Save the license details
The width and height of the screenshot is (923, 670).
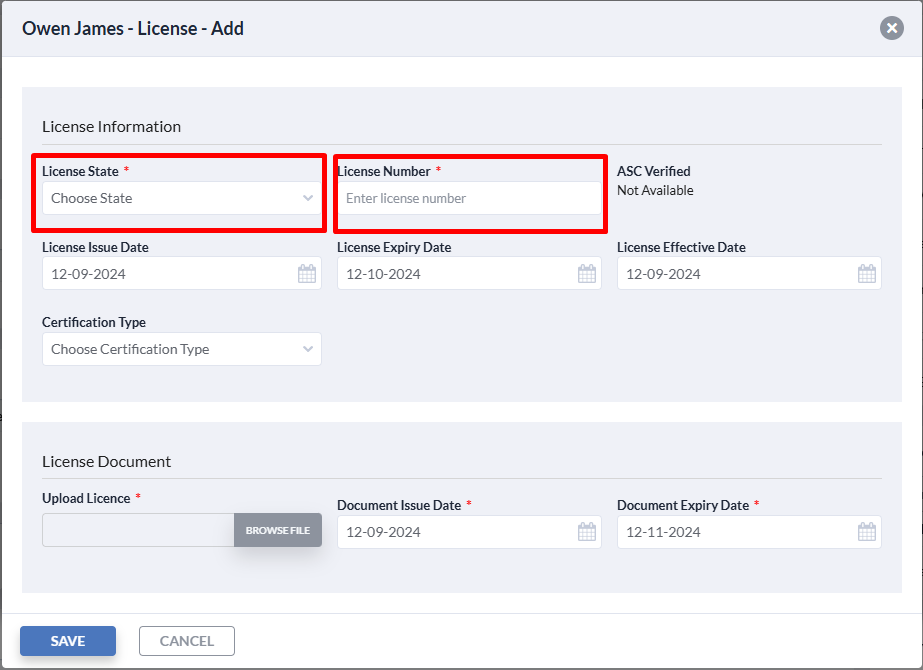tap(68, 641)
